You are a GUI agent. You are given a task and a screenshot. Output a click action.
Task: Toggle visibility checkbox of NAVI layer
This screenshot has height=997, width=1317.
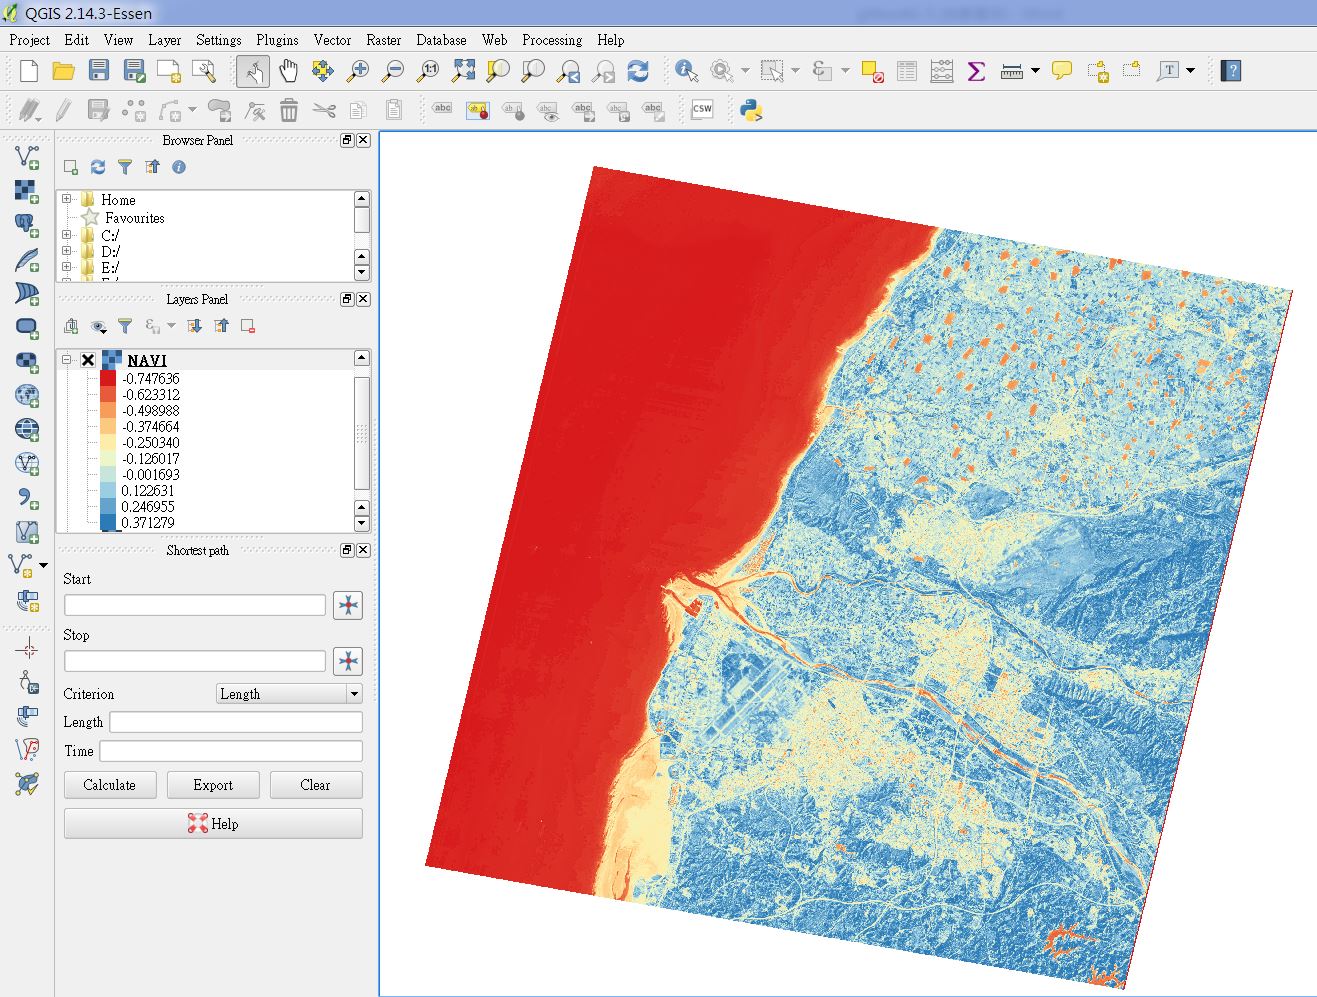point(88,360)
